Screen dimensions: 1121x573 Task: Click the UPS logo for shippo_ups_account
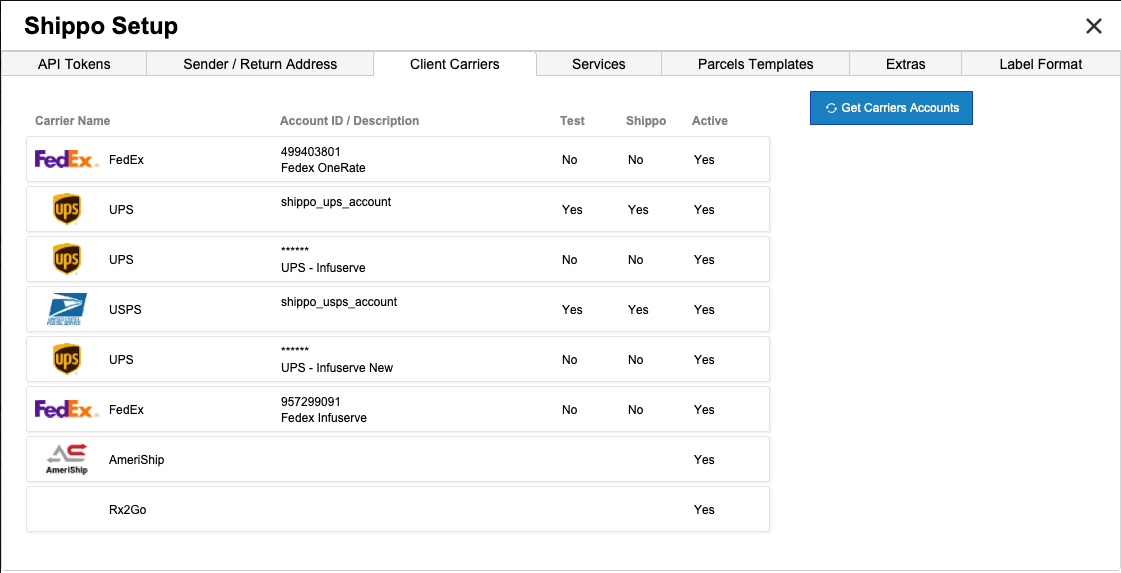pyautogui.click(x=67, y=210)
